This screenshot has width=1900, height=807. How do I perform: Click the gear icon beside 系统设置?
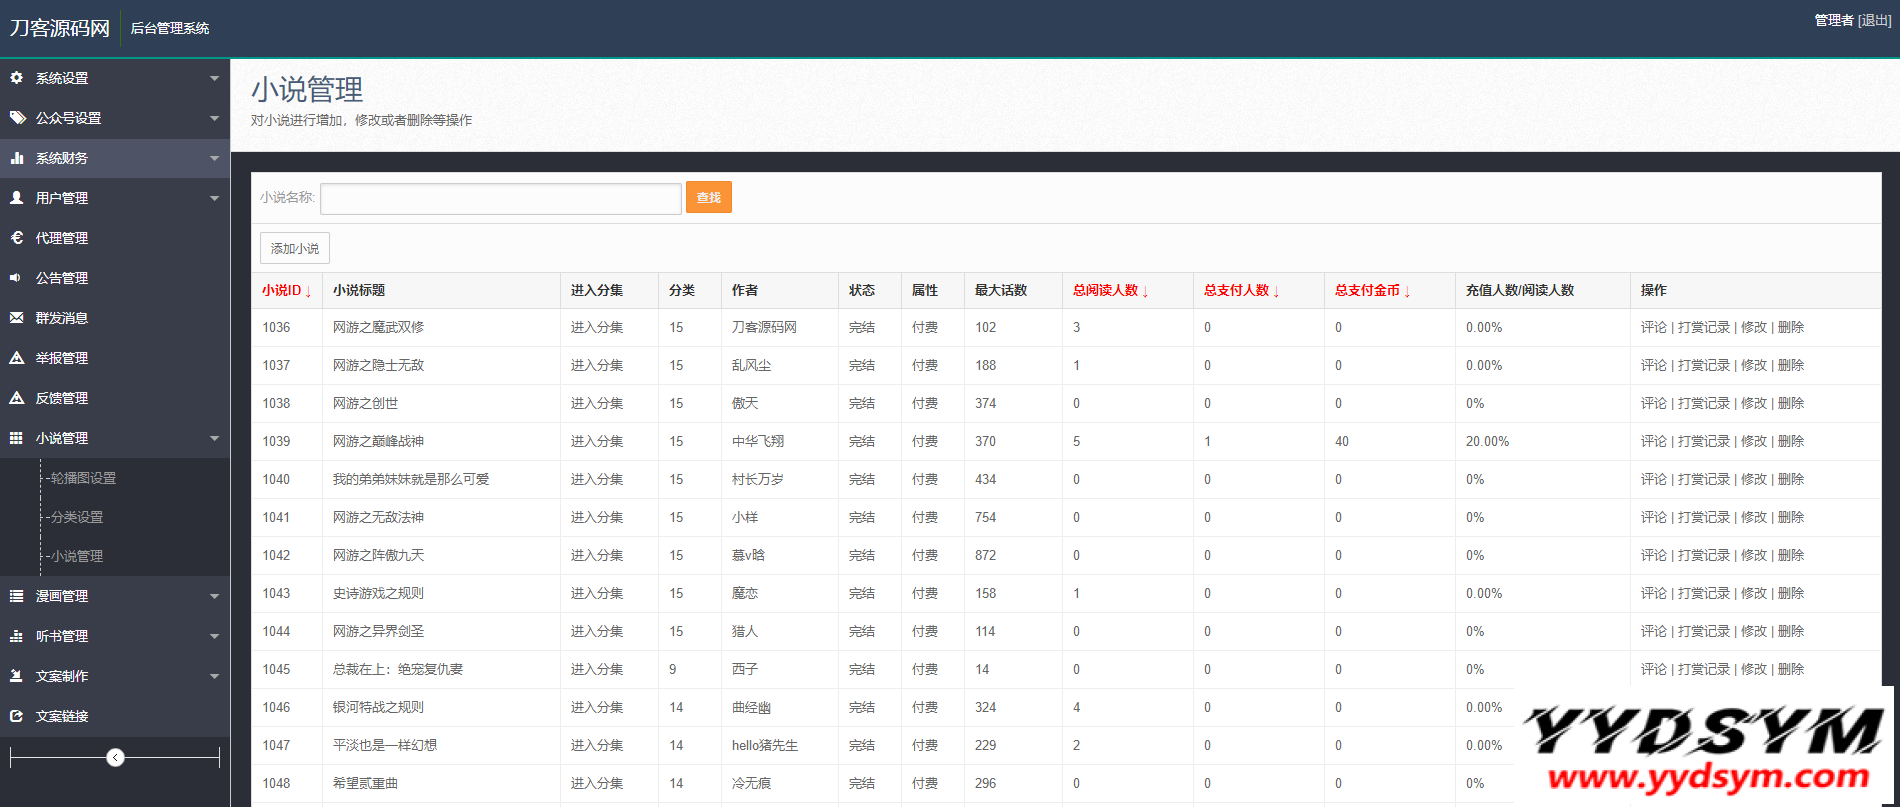[17, 78]
